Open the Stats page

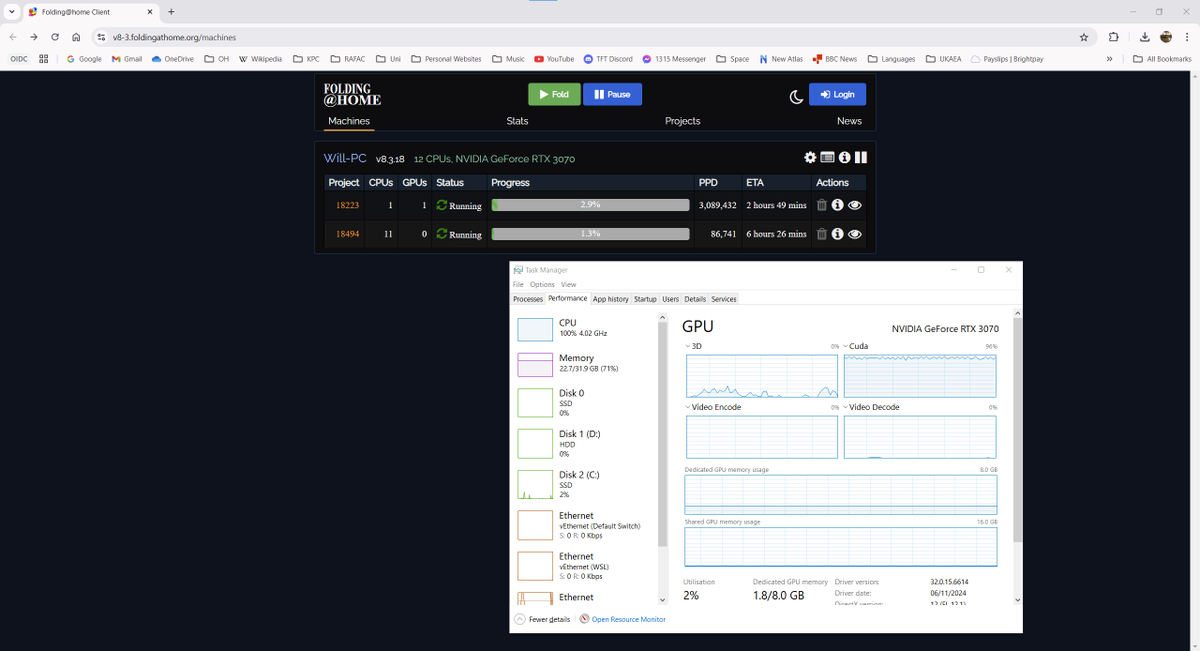(x=517, y=121)
